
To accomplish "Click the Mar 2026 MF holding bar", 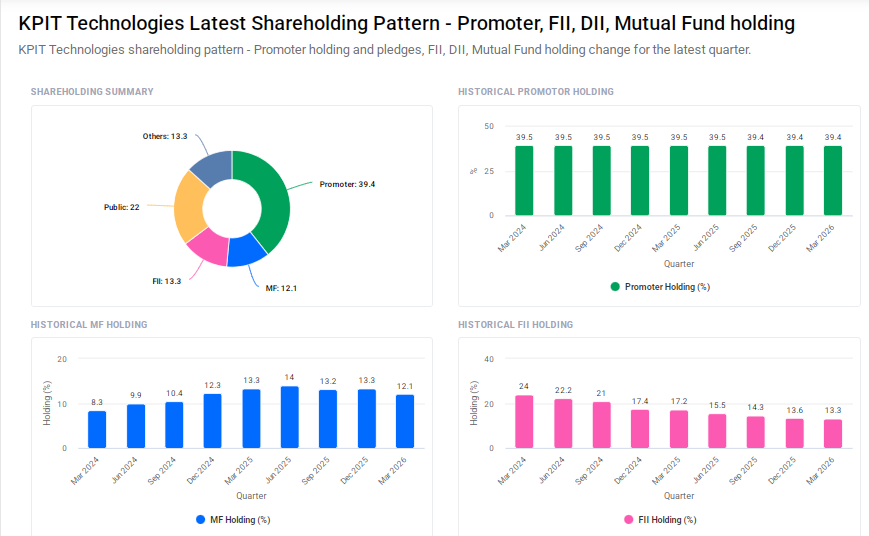I will pyautogui.click(x=405, y=421).
